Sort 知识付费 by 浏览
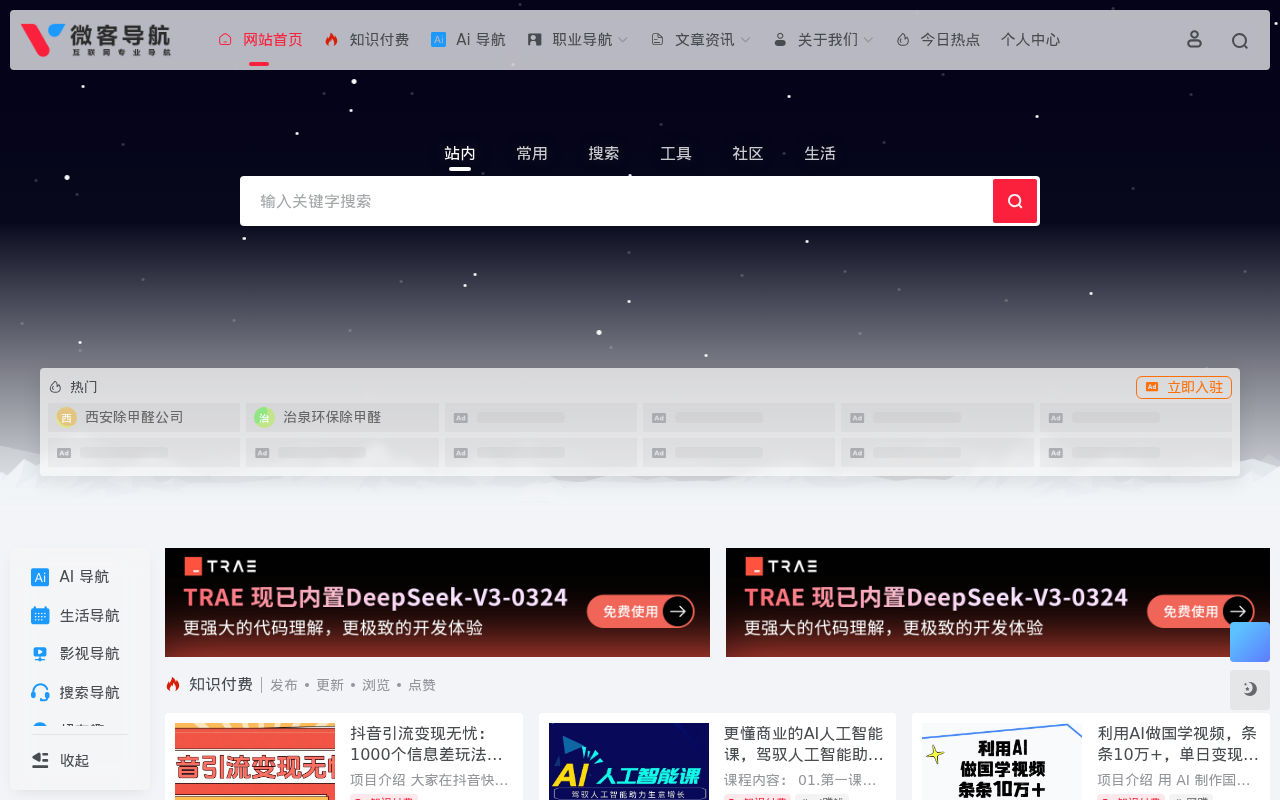 click(376, 685)
